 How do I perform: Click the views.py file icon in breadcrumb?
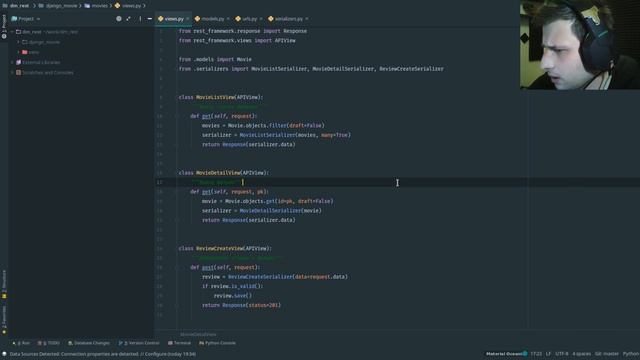click(x=118, y=6)
